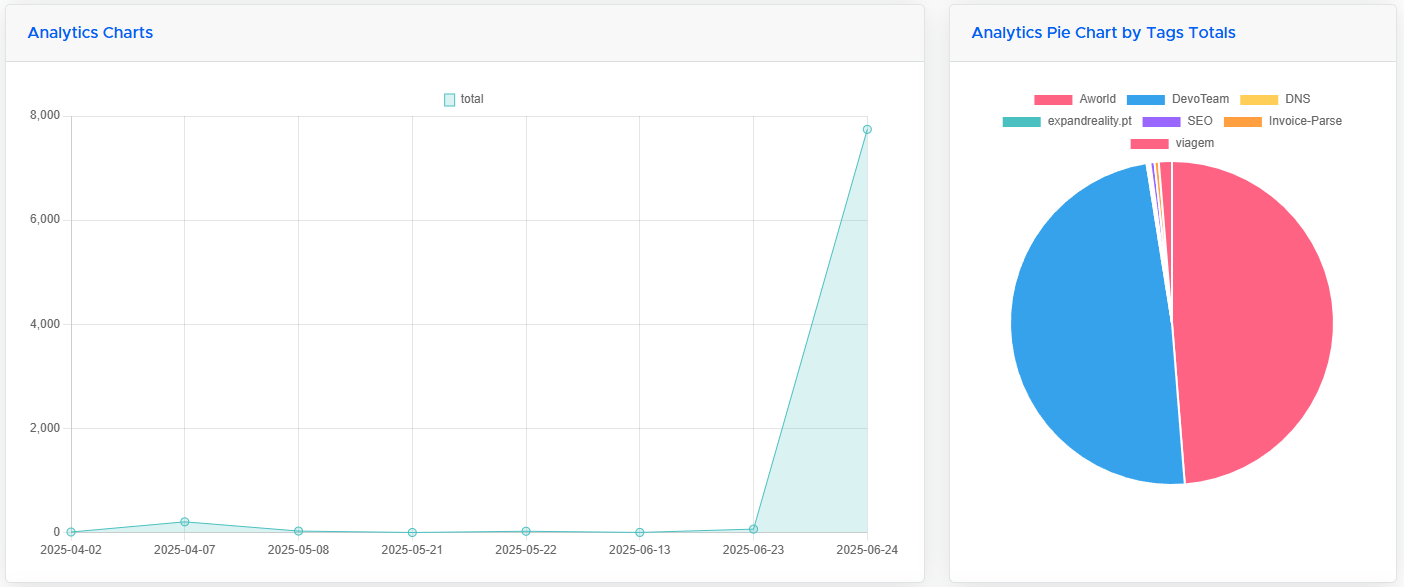
Task: Toggle DevoTeam legend entry
Action: pyautogui.click(x=1178, y=99)
